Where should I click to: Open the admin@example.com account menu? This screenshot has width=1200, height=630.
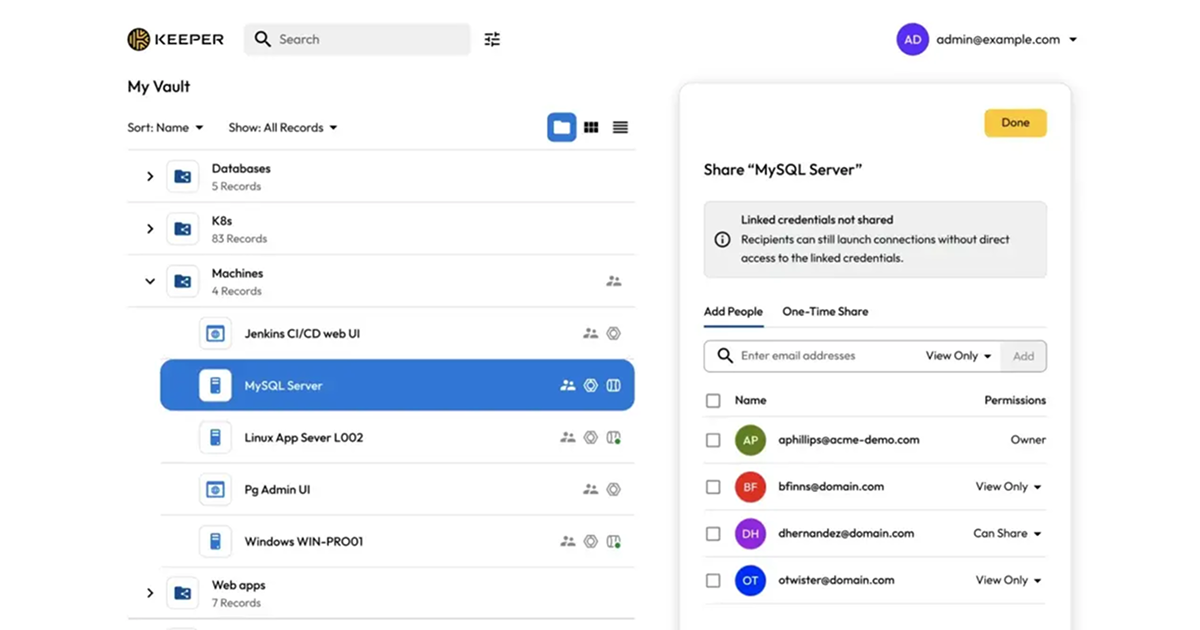[x=1006, y=39]
